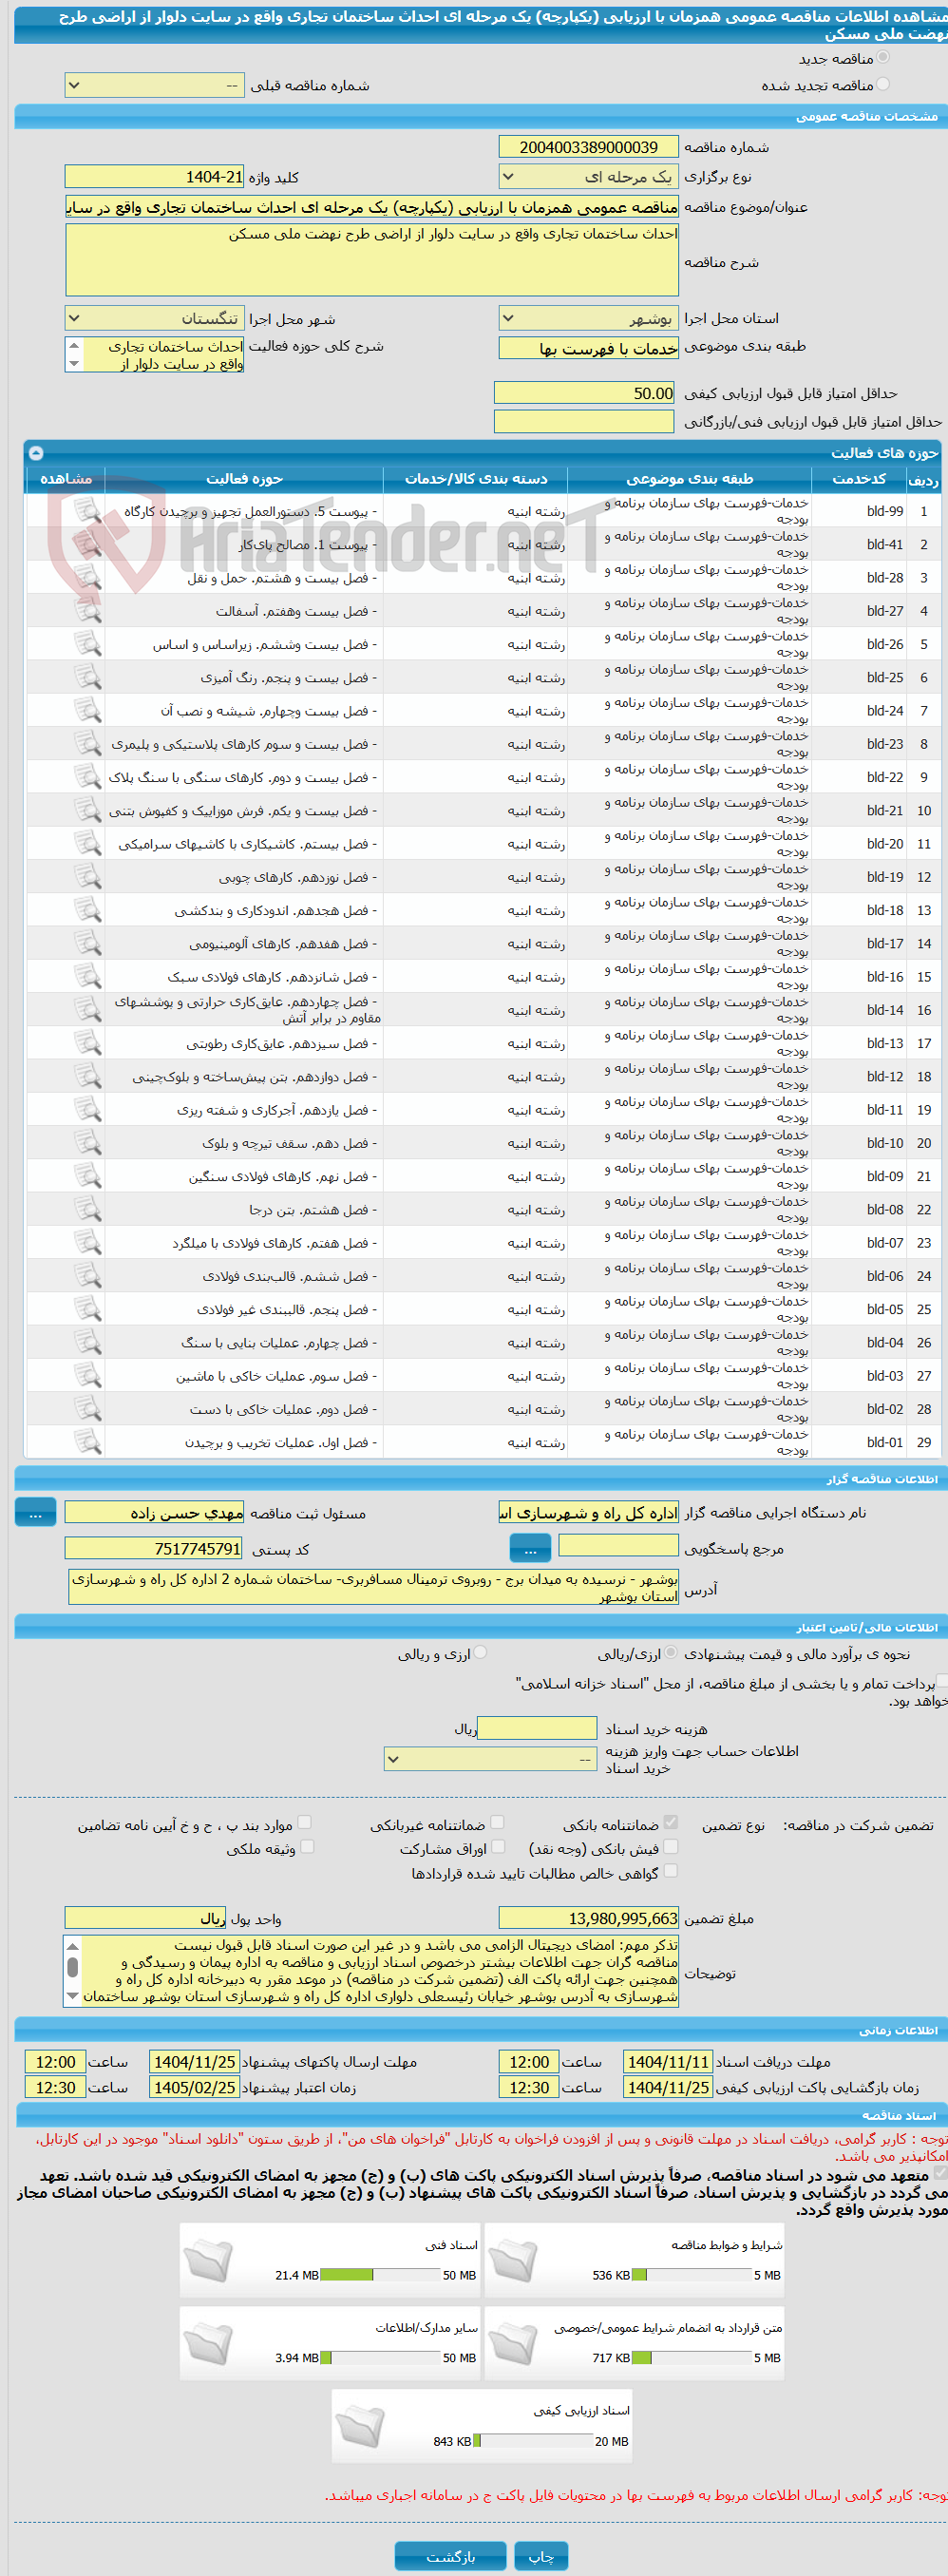948x2576 pixels.
Task: Open view icon for row bld-01
Action: (x=88, y=1442)
